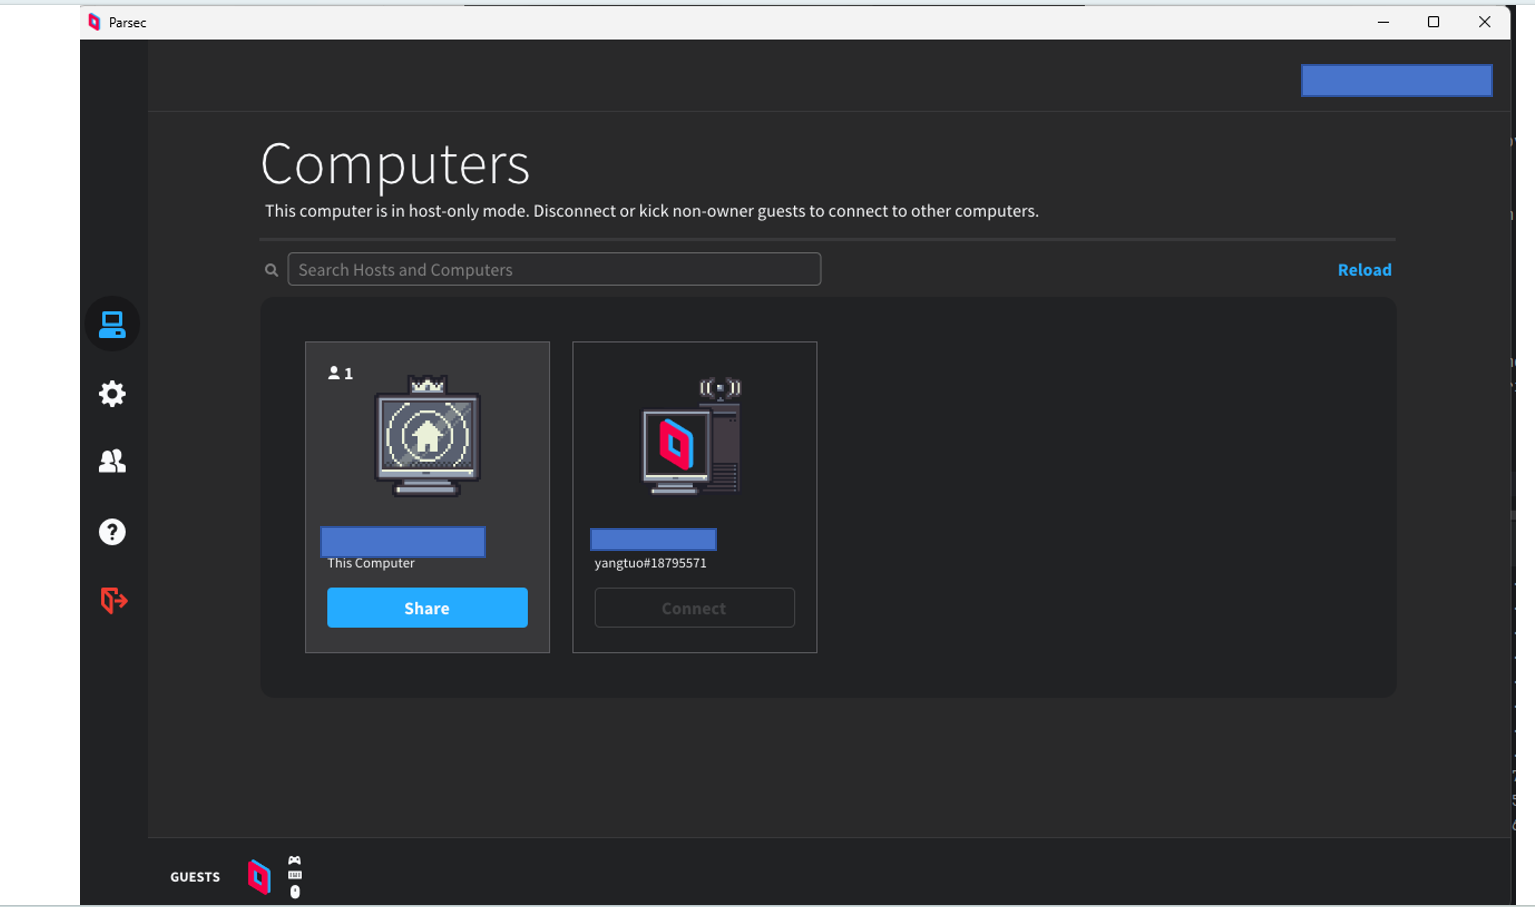
Task: Click the Reload link
Action: pyautogui.click(x=1364, y=270)
